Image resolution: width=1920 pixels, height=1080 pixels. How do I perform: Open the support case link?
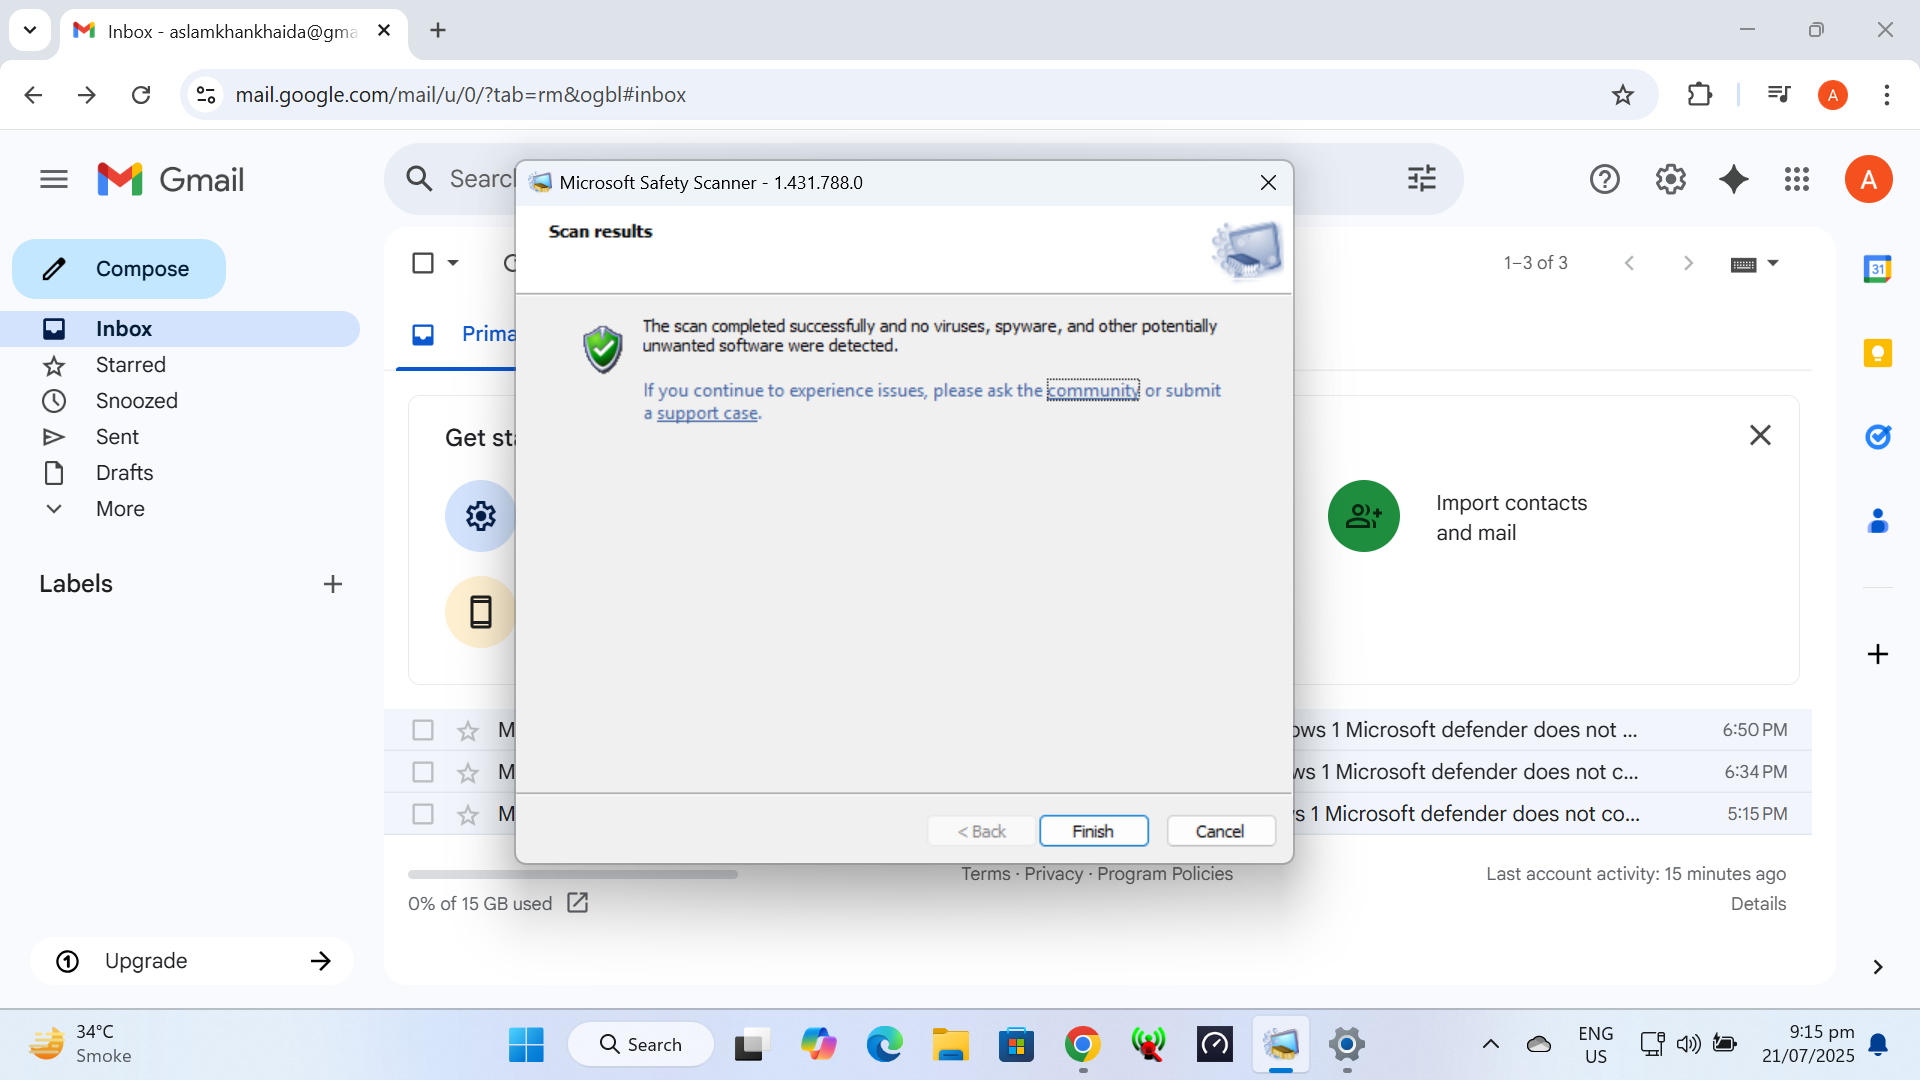coord(705,413)
